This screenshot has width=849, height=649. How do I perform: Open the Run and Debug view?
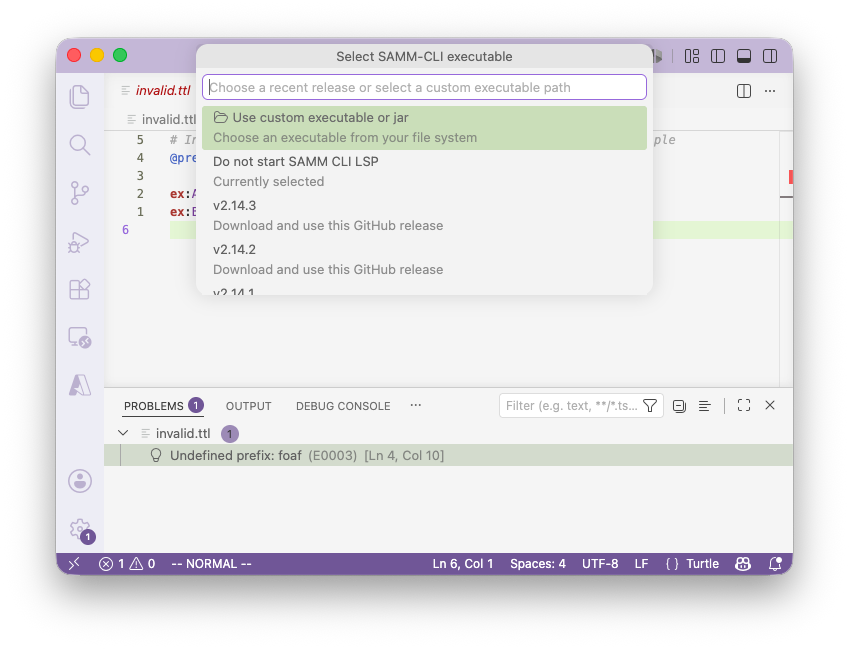click(x=80, y=241)
